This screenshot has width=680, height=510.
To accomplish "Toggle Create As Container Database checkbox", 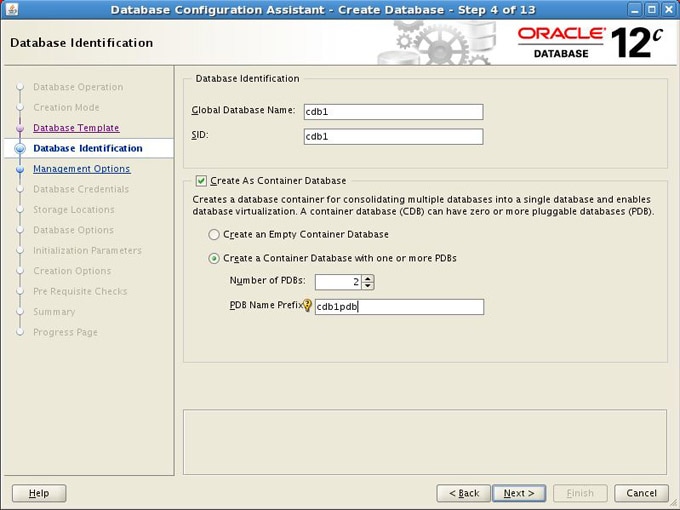I will 201,181.
